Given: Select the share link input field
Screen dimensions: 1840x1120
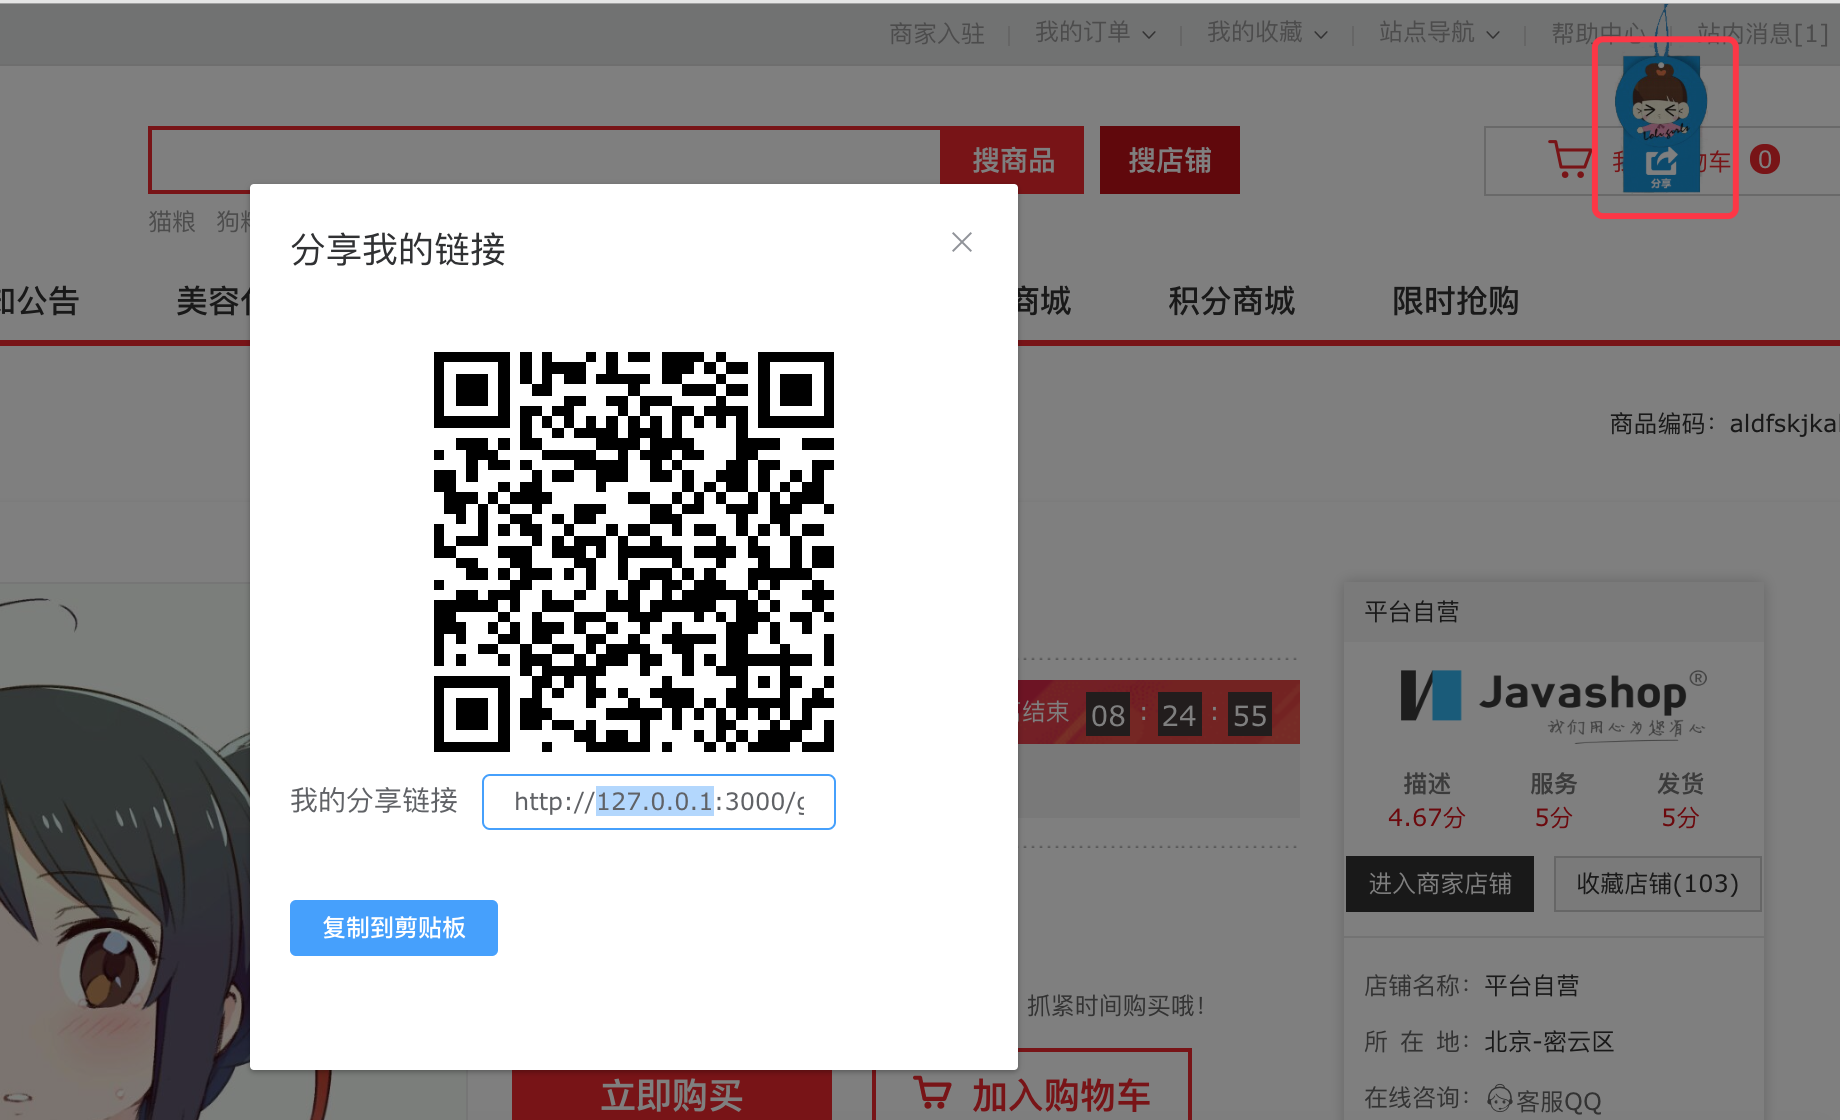Looking at the screenshot, I should pos(659,802).
